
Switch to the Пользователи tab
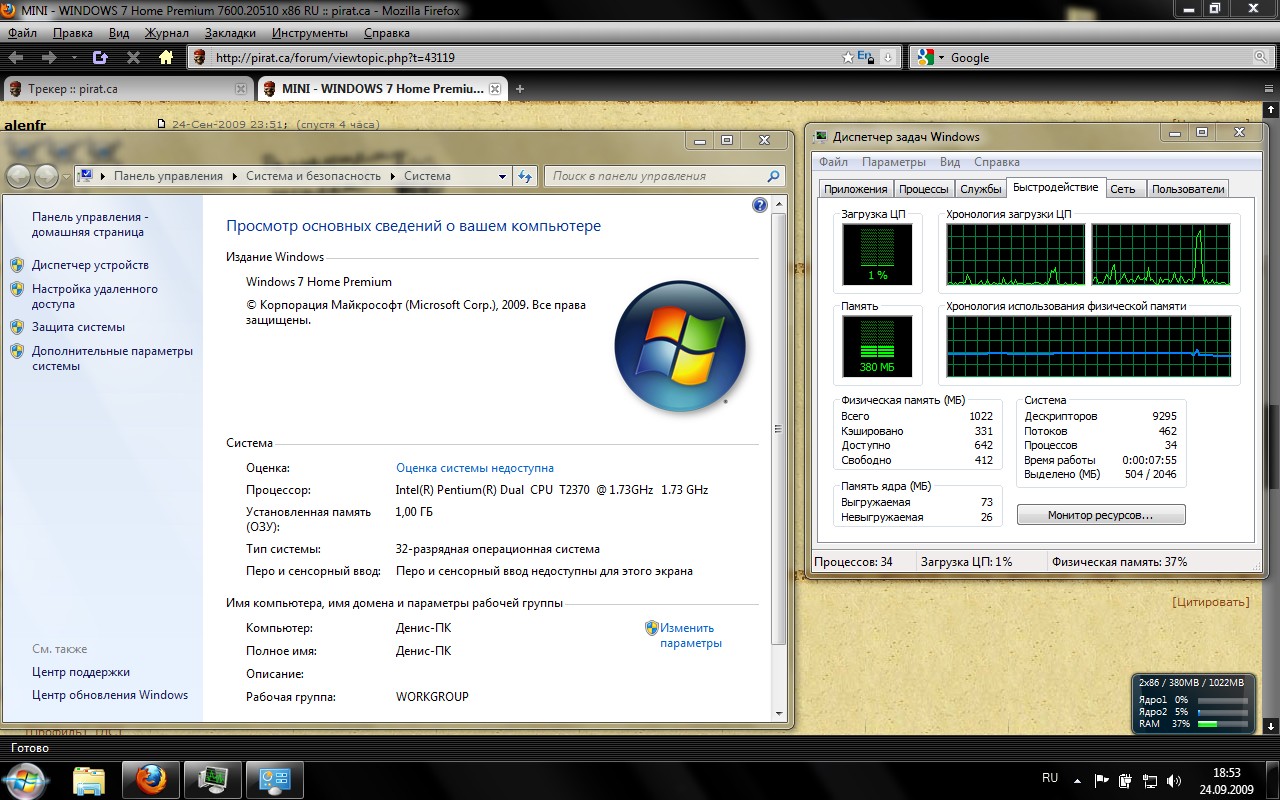1187,189
